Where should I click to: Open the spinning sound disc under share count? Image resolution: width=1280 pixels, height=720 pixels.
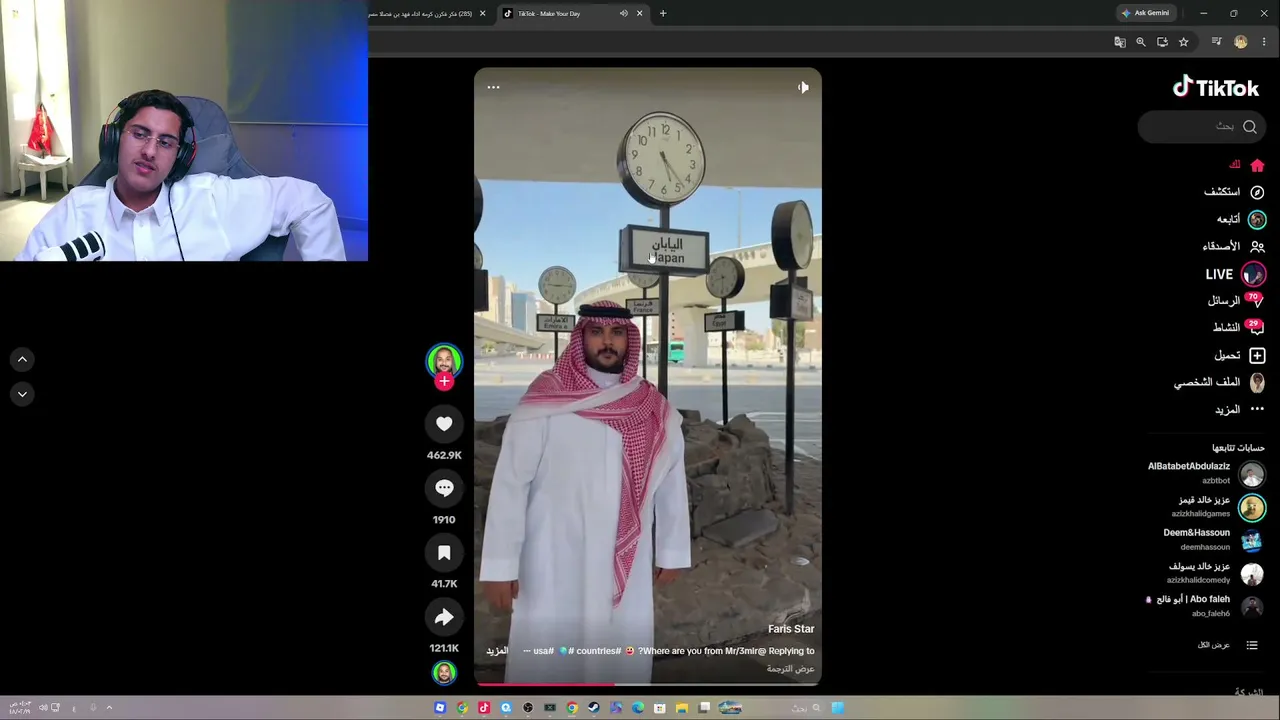coord(444,673)
